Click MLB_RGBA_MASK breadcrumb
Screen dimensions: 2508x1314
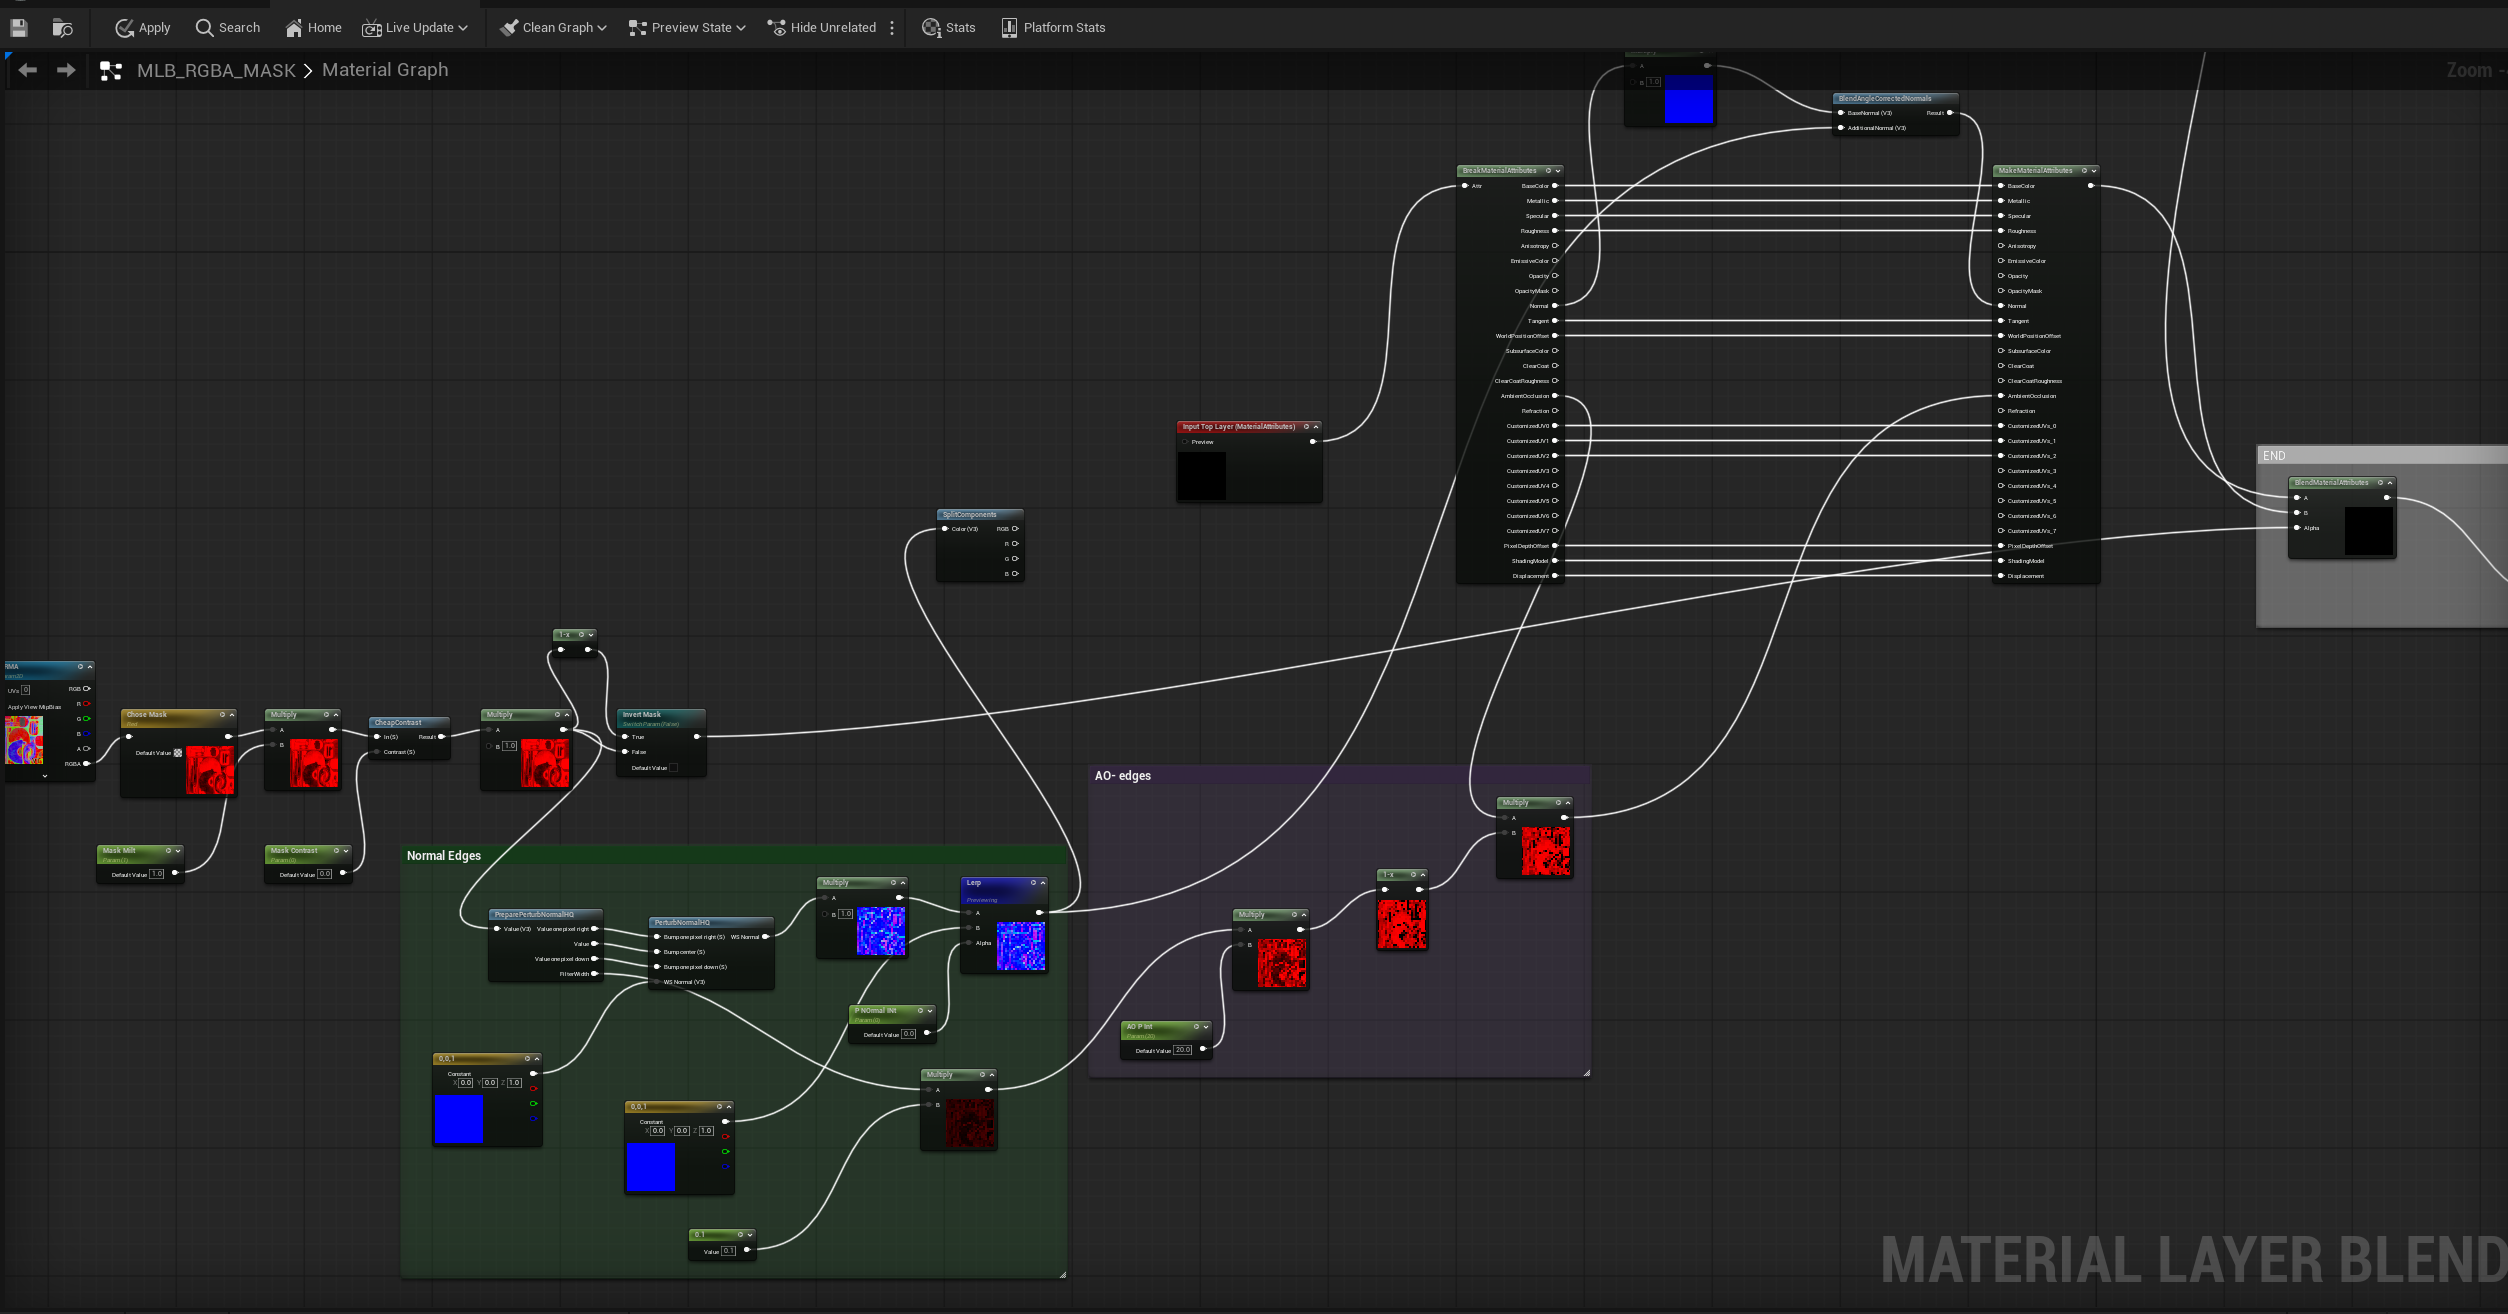click(216, 70)
